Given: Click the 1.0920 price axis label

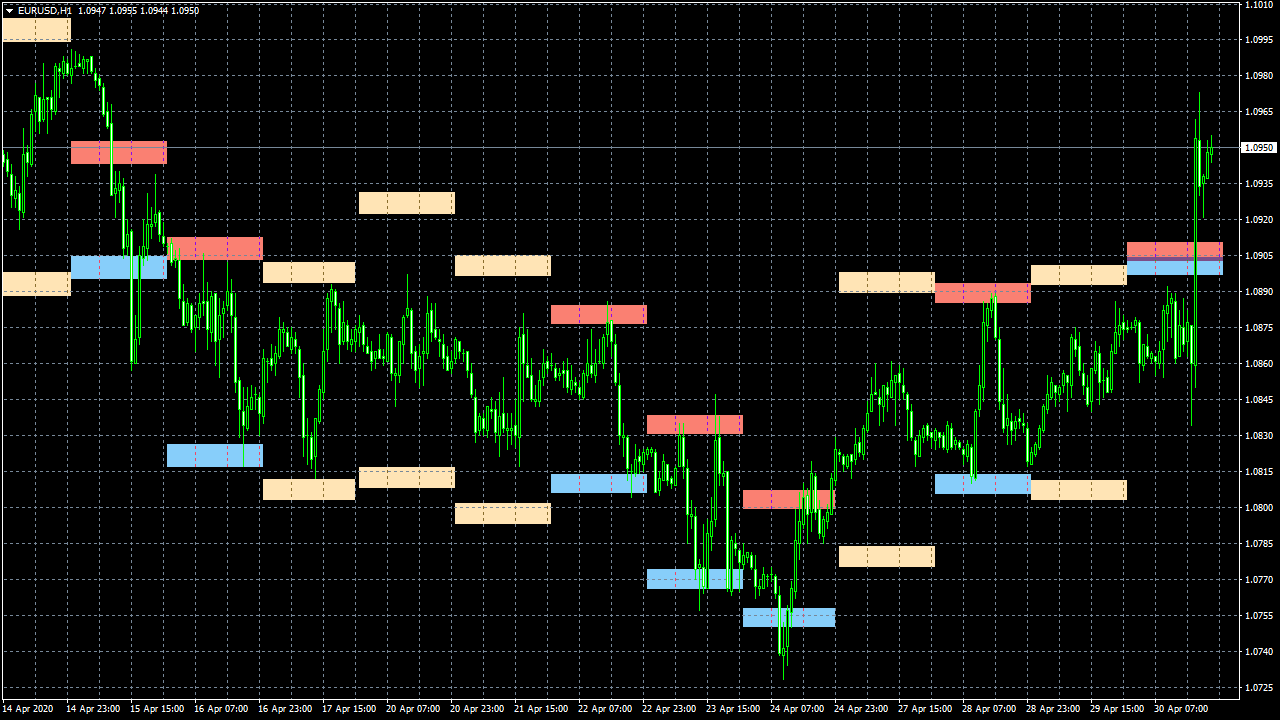Looking at the screenshot, I should [1258, 220].
